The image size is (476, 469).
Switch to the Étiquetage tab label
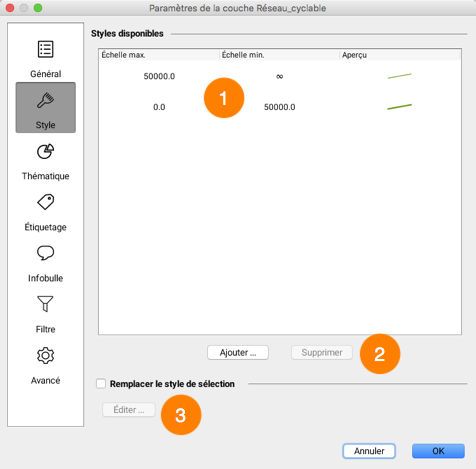tap(46, 227)
